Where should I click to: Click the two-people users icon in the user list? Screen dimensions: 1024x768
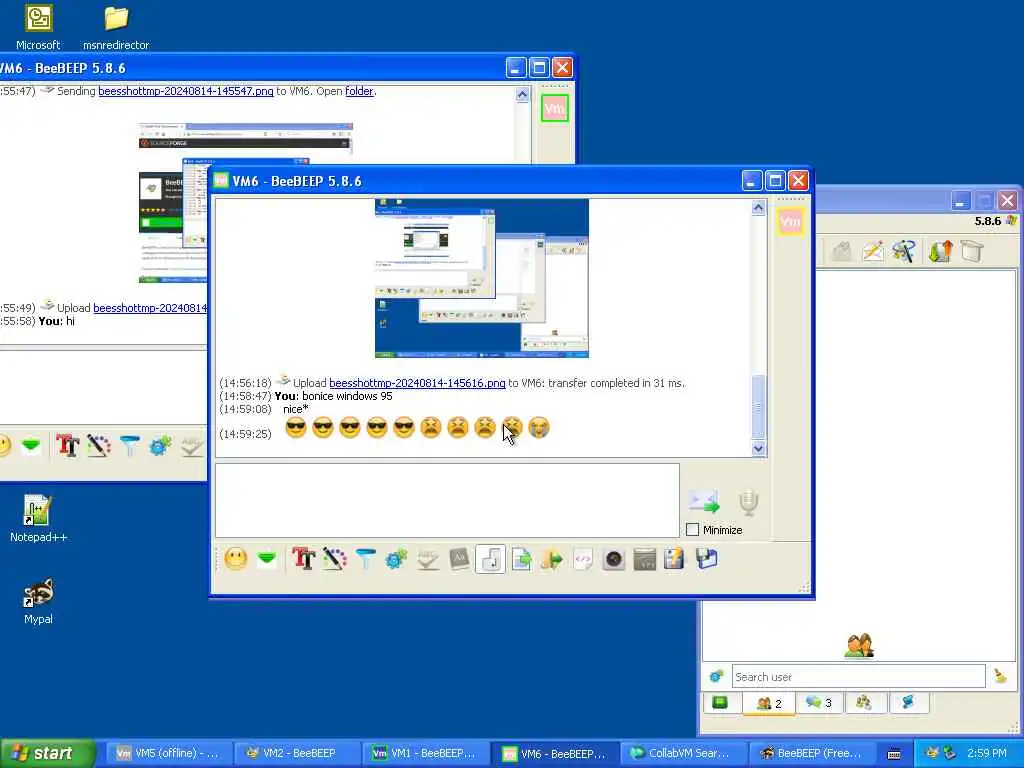click(x=859, y=645)
